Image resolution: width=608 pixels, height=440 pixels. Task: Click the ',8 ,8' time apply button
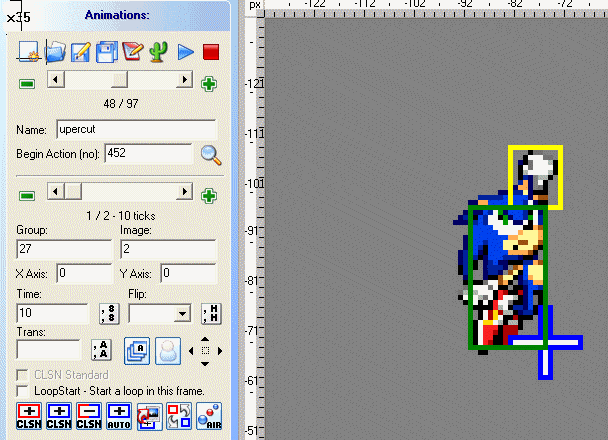tap(109, 313)
